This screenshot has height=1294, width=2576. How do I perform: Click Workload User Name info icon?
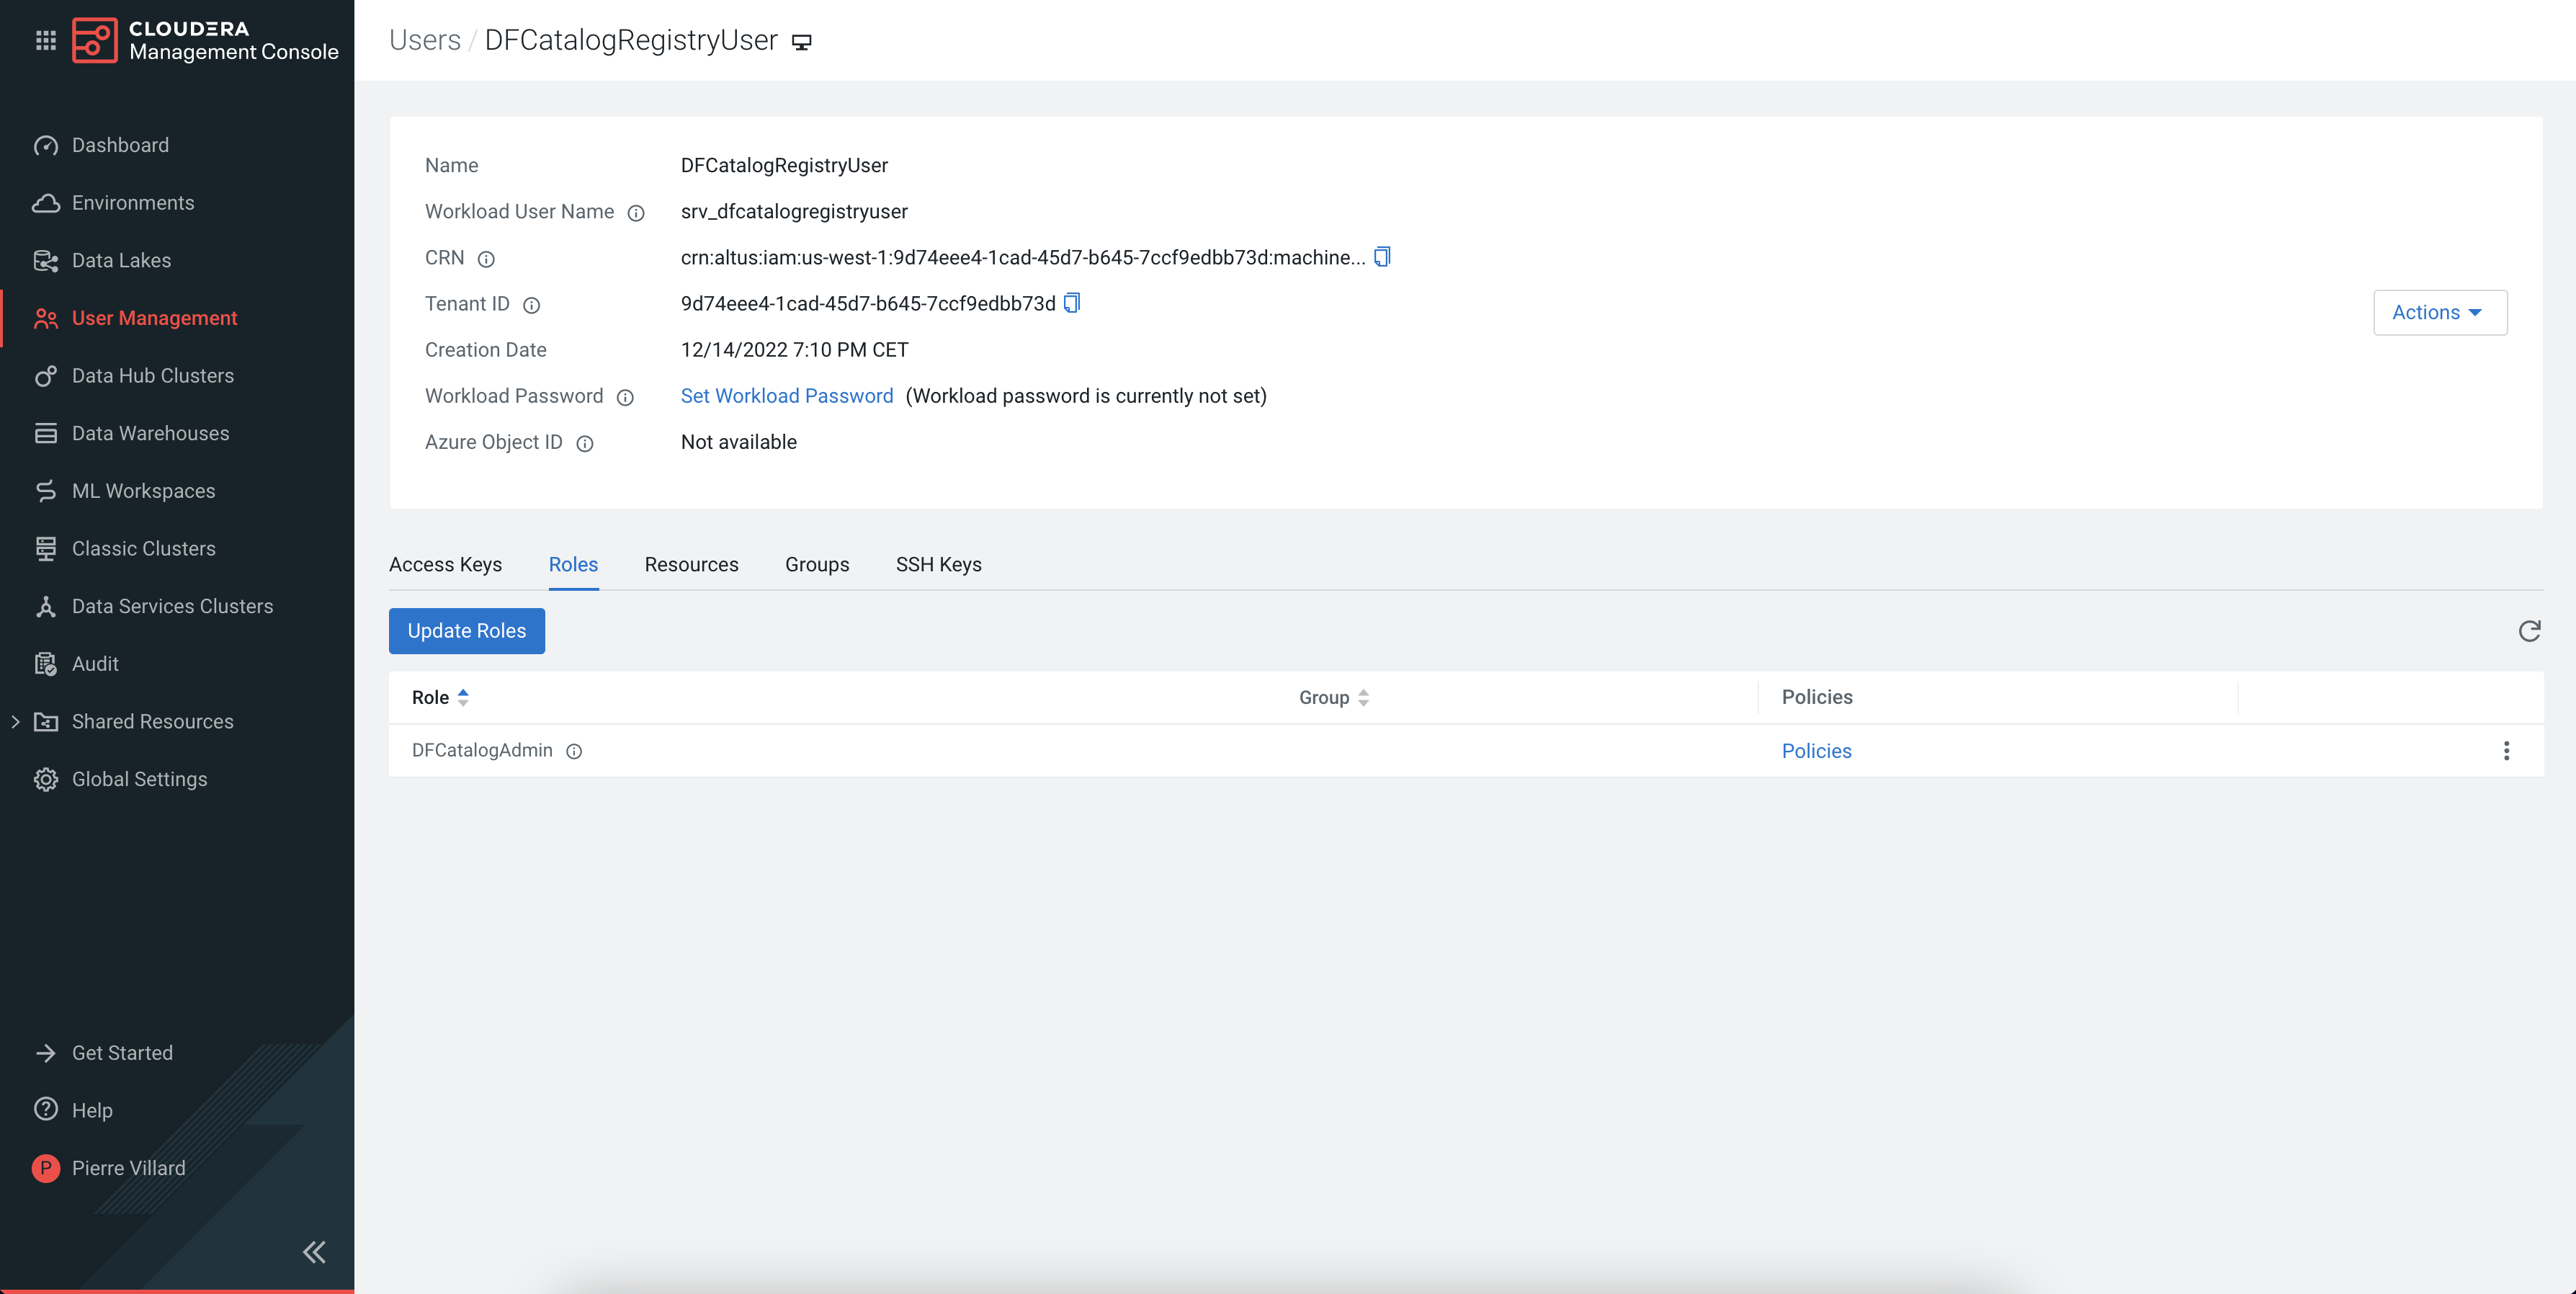pyautogui.click(x=636, y=213)
